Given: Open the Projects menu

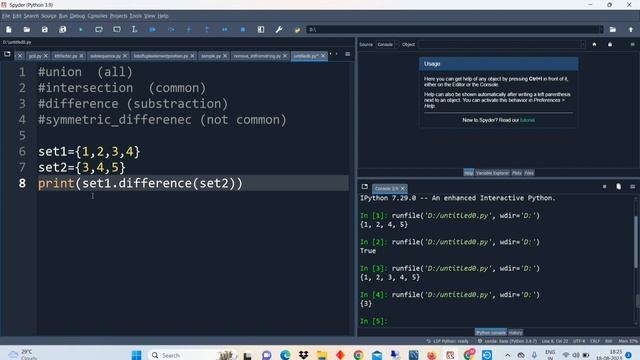Looking at the screenshot, I should [x=118, y=16].
